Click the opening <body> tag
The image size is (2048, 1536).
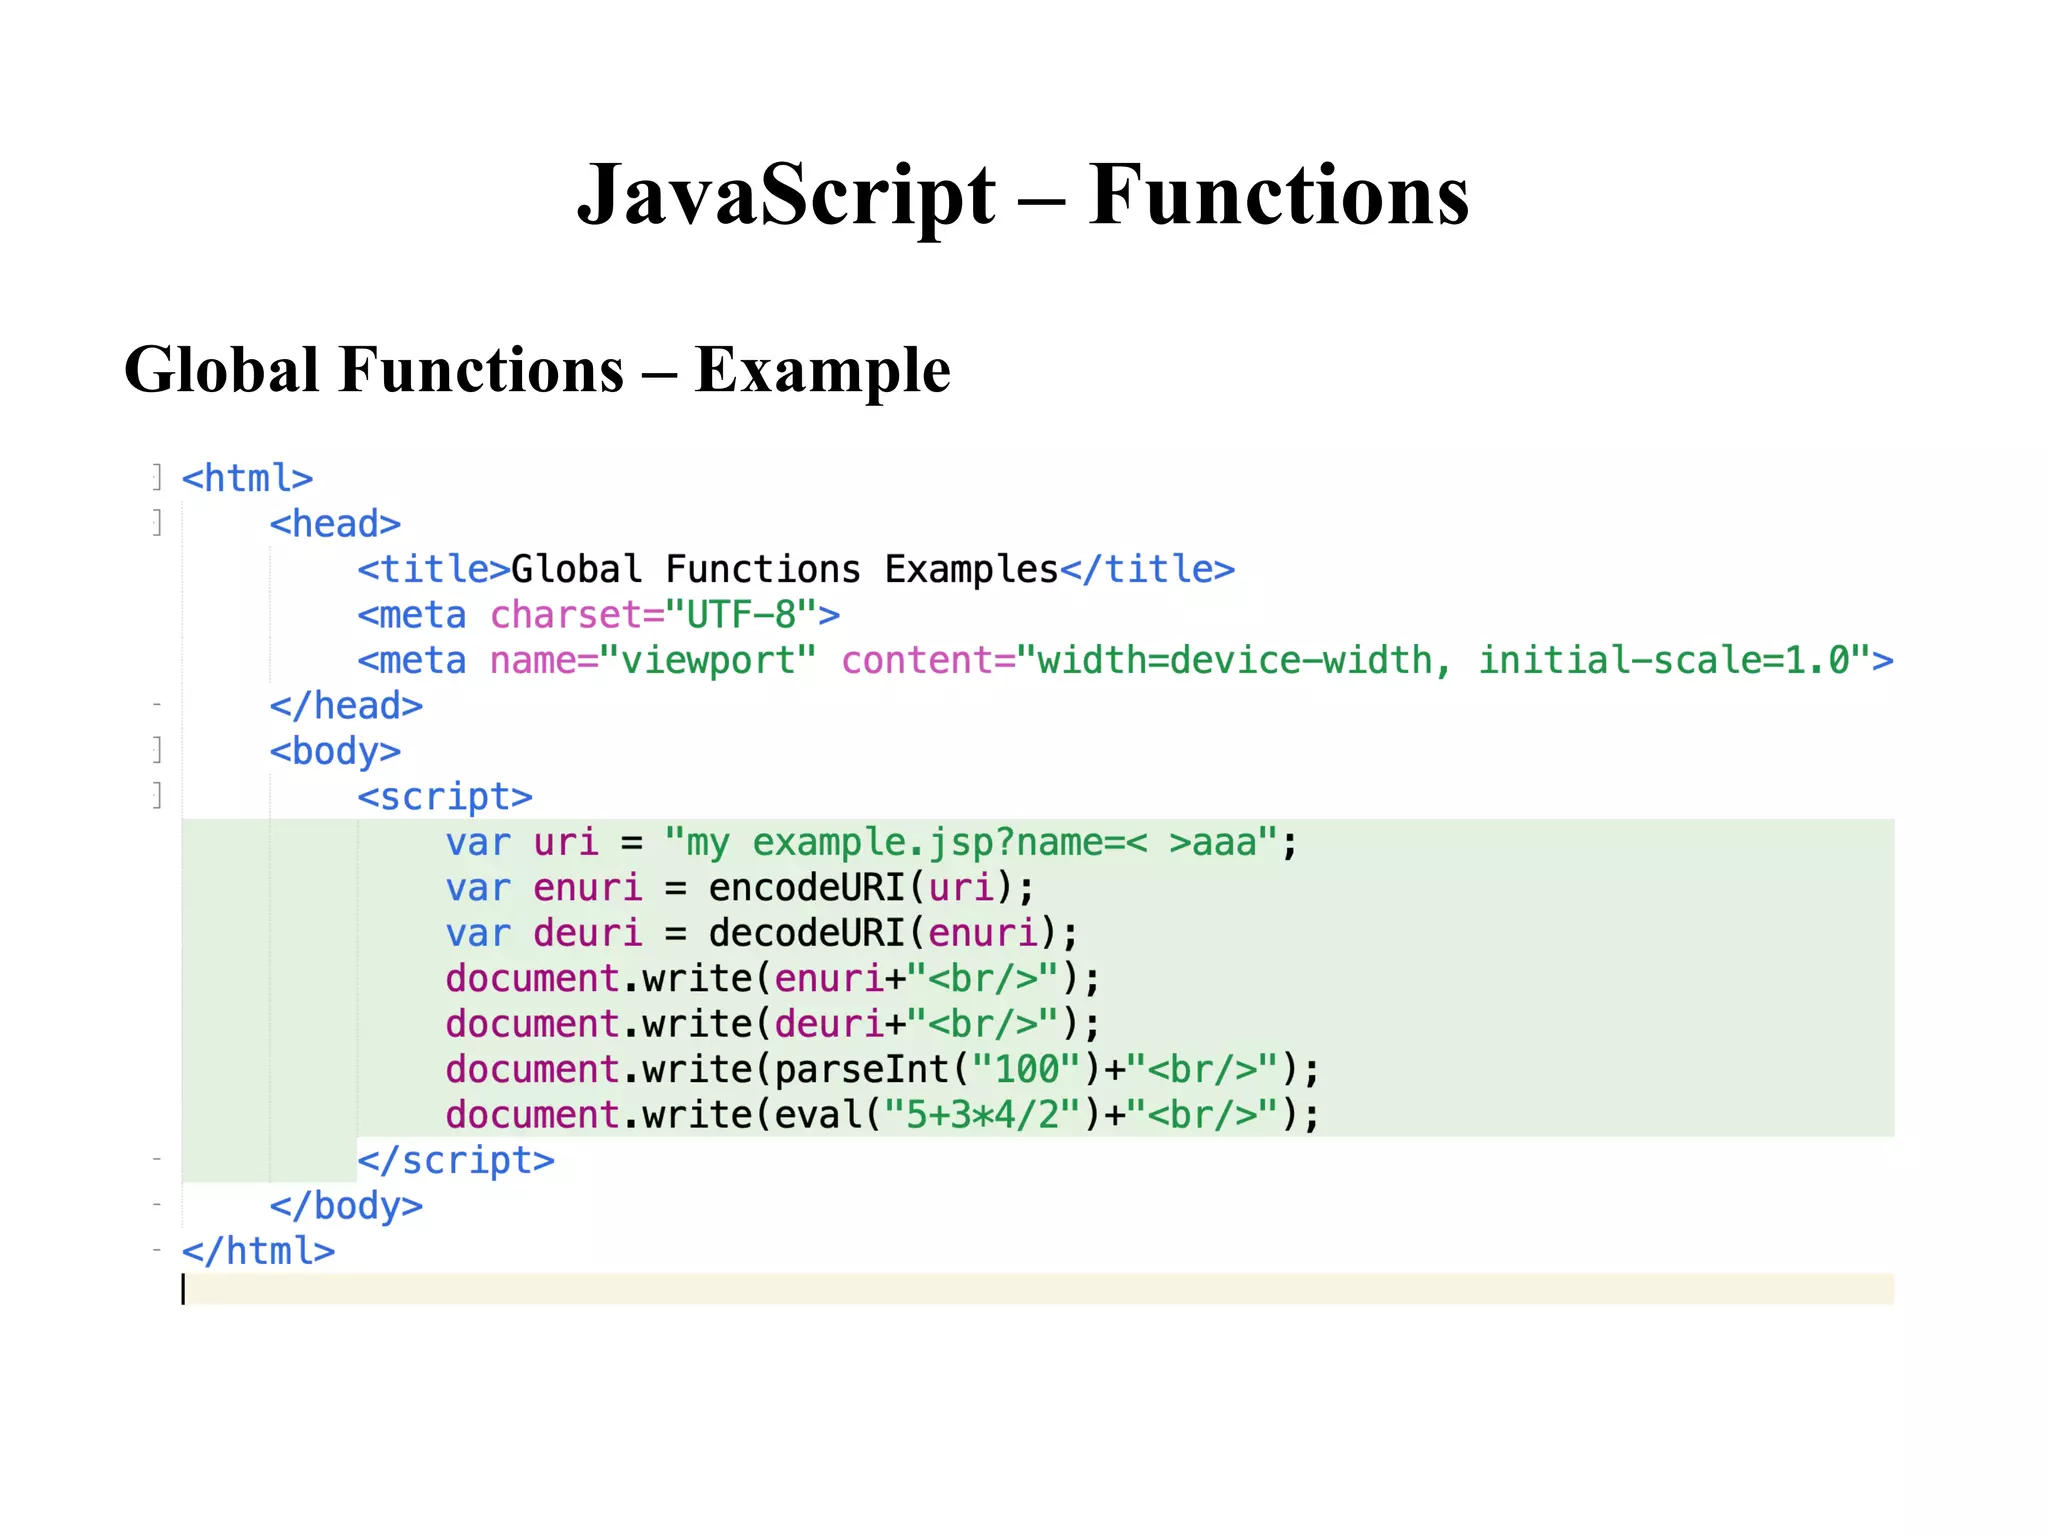click(x=335, y=751)
